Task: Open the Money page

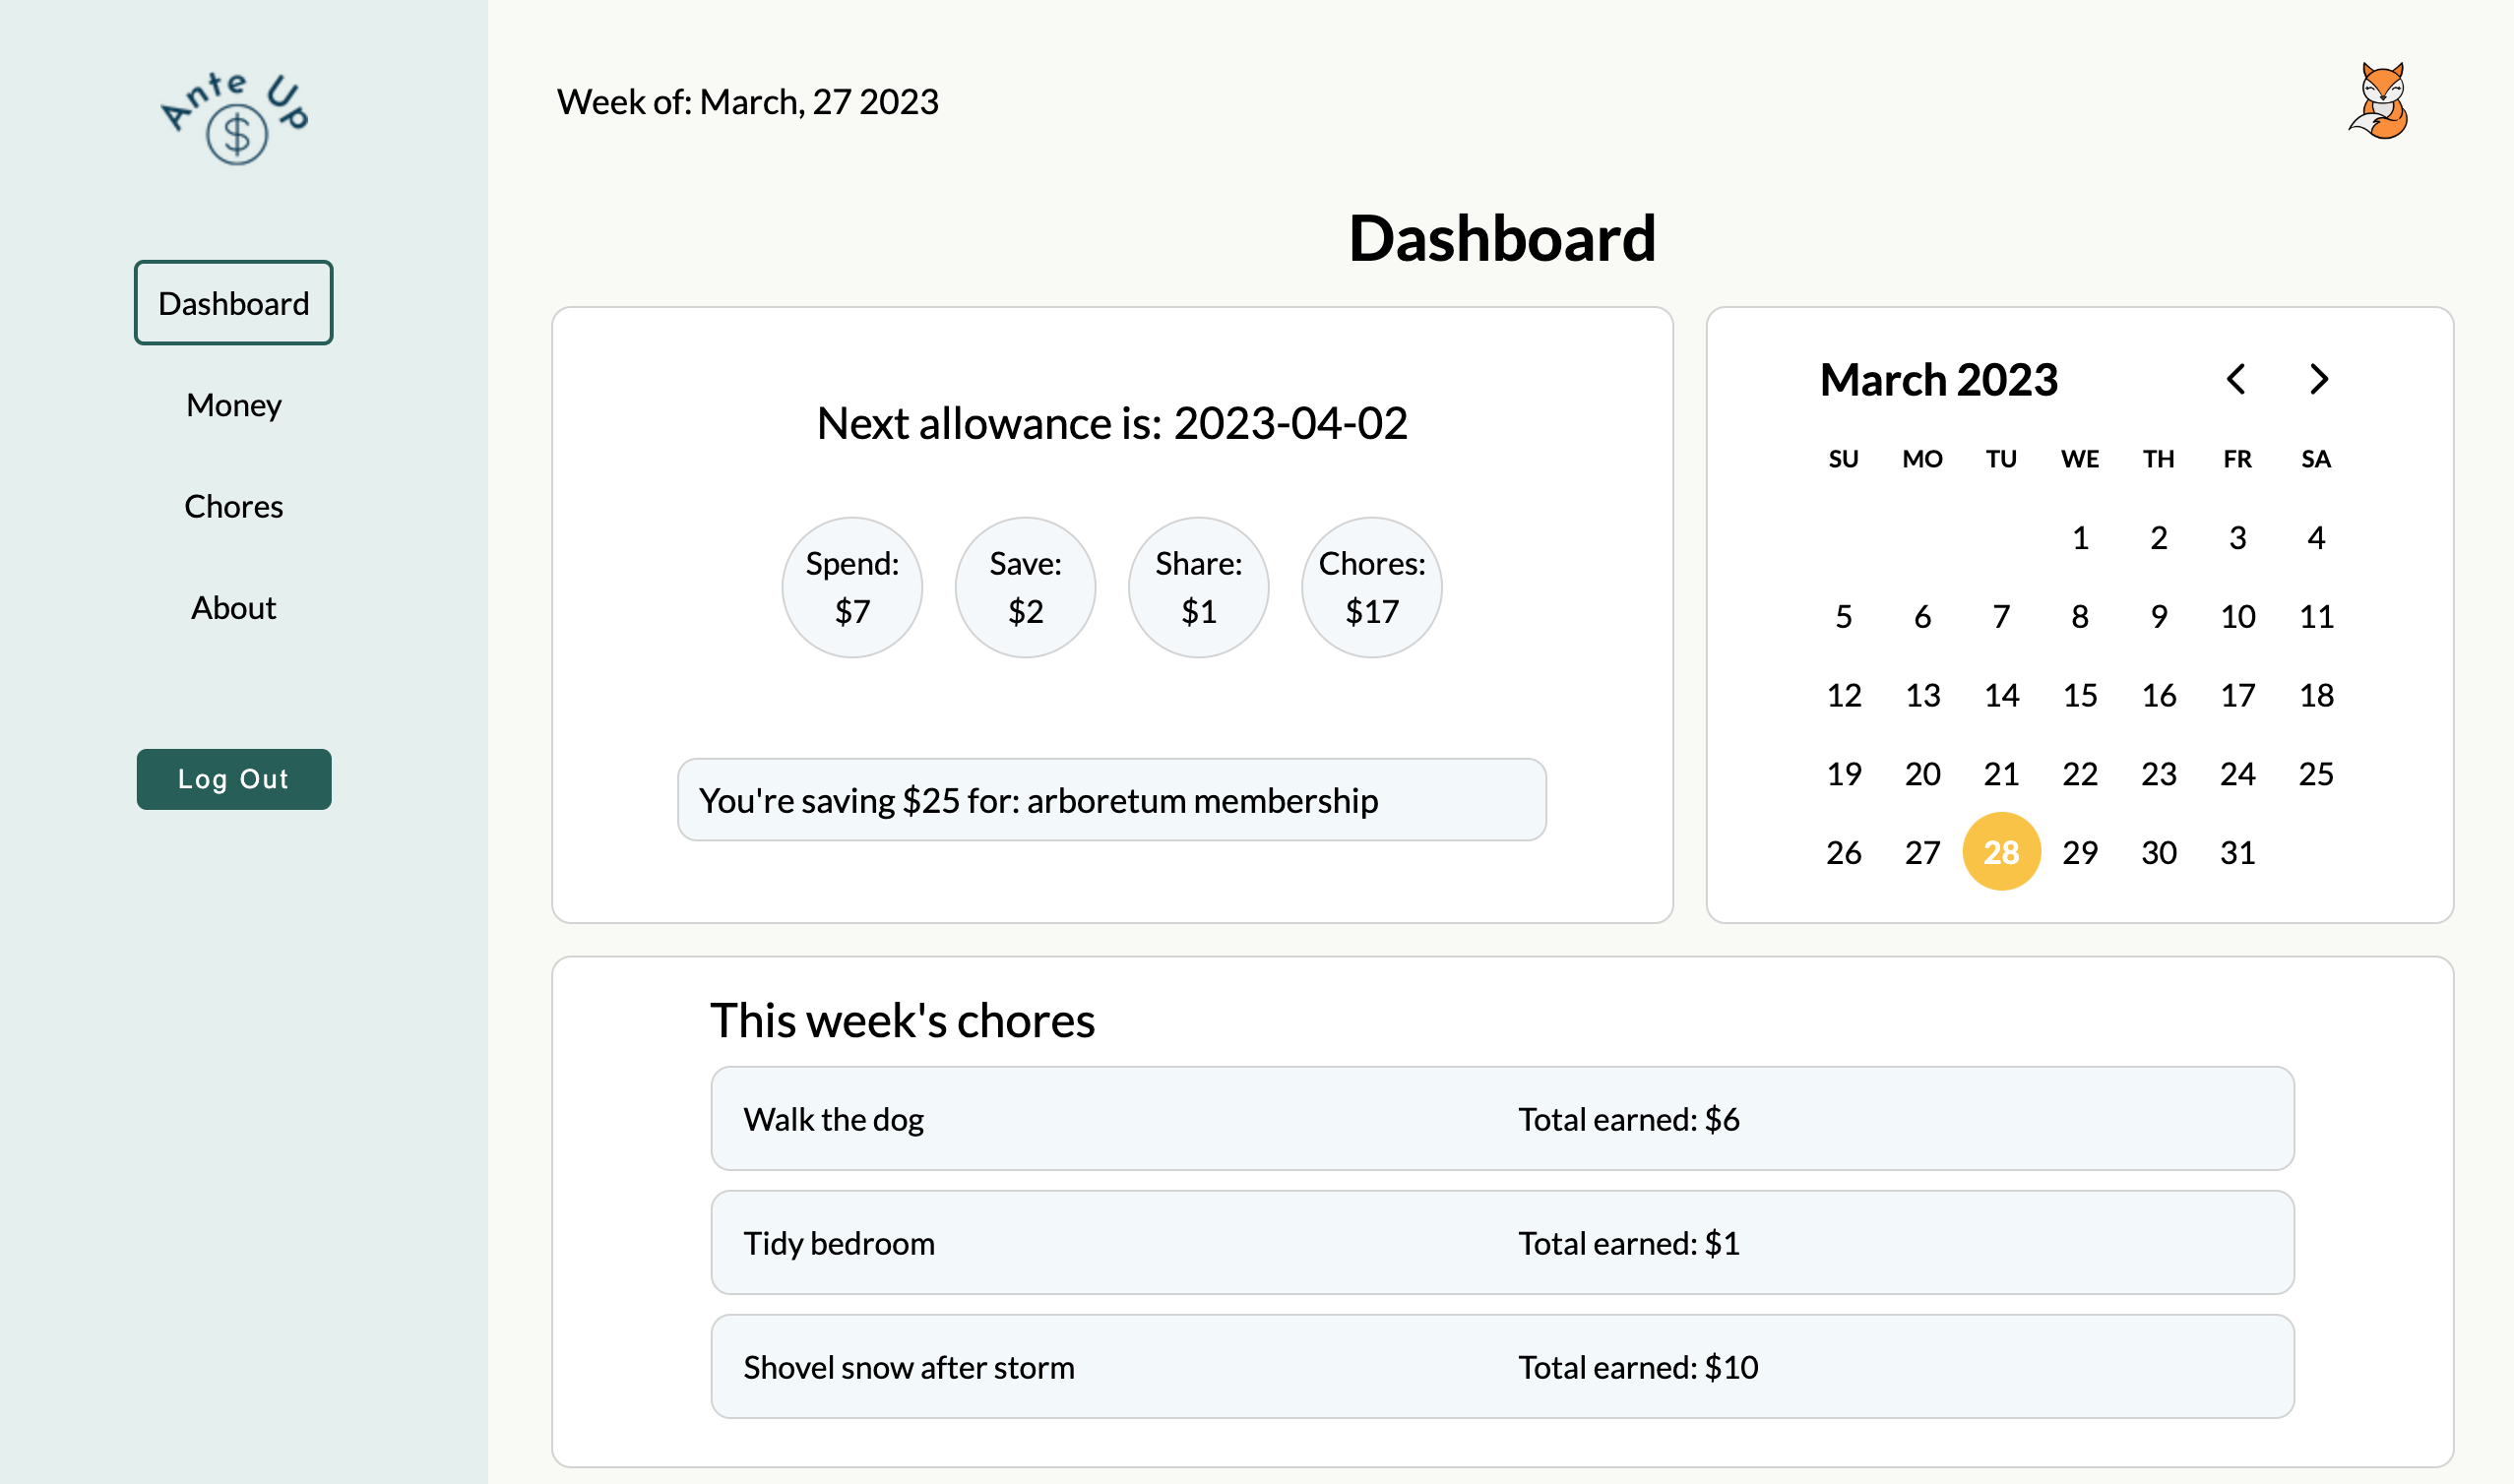Action: pos(234,405)
